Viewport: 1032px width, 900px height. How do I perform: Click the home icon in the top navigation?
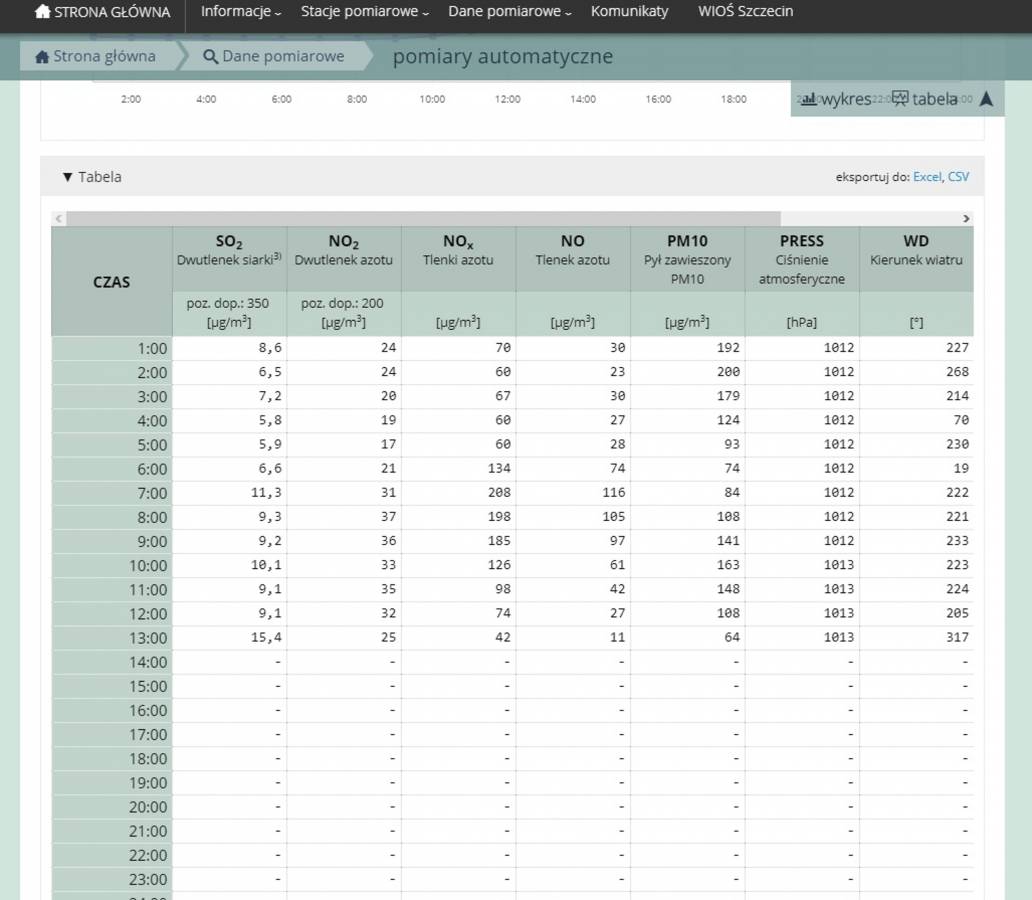click(x=42, y=13)
